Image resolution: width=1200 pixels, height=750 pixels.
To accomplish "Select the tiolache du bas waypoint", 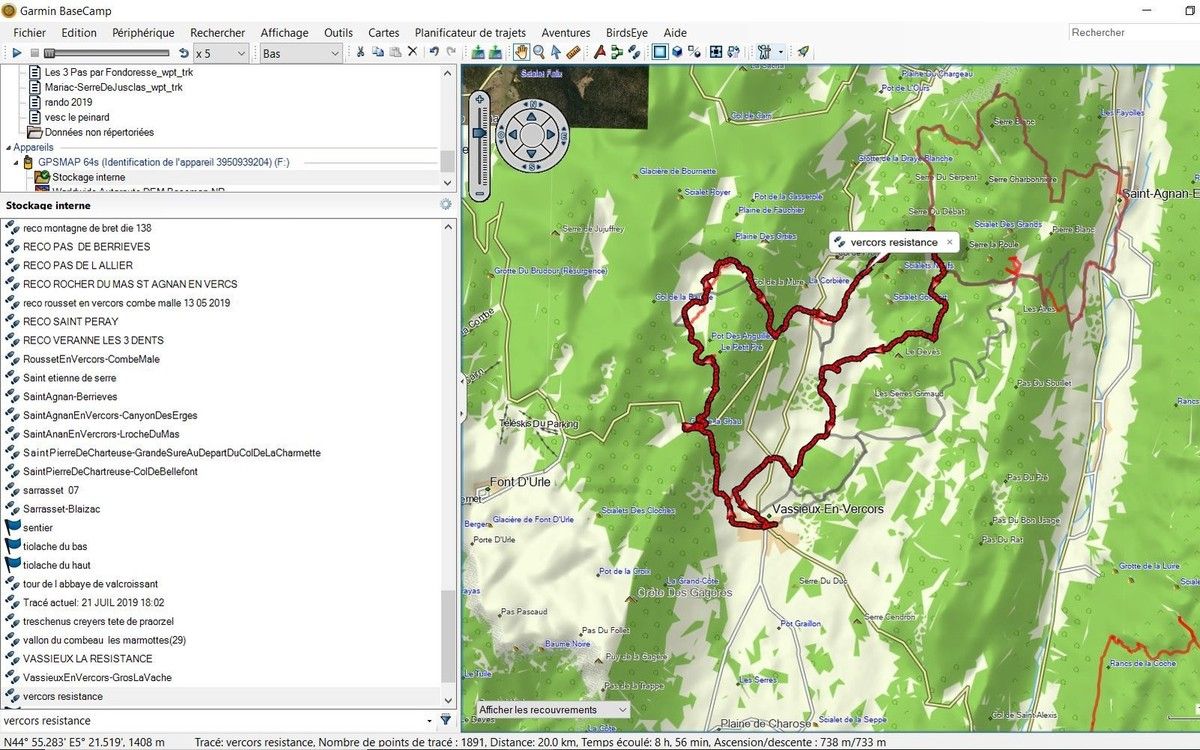I will point(55,546).
